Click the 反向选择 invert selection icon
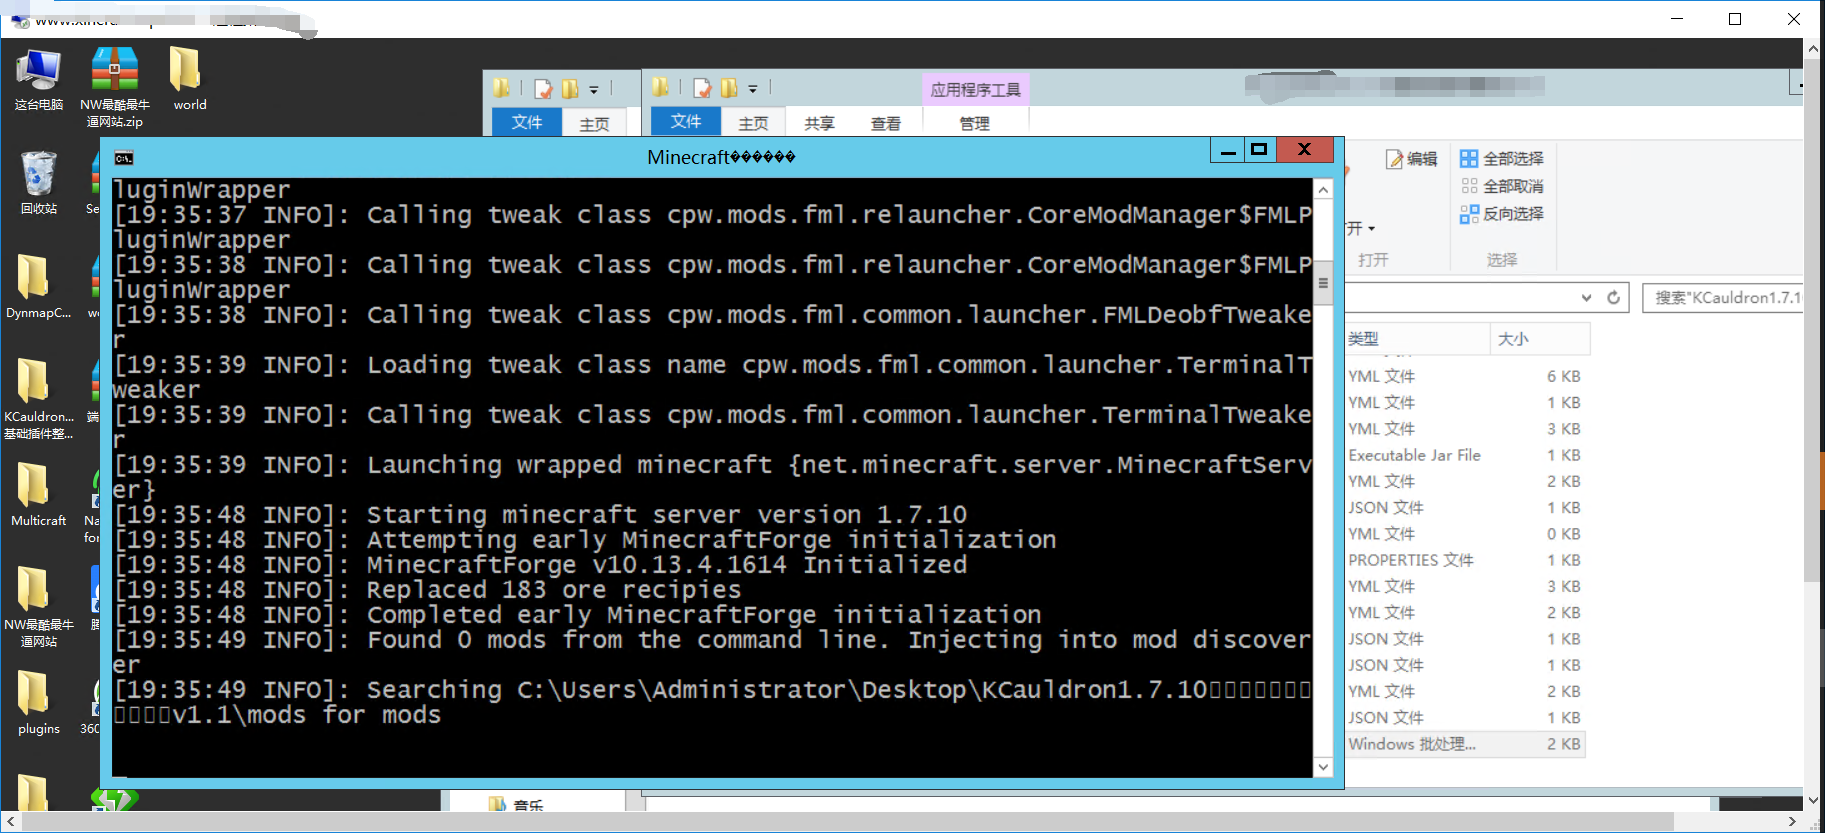 coord(1468,214)
